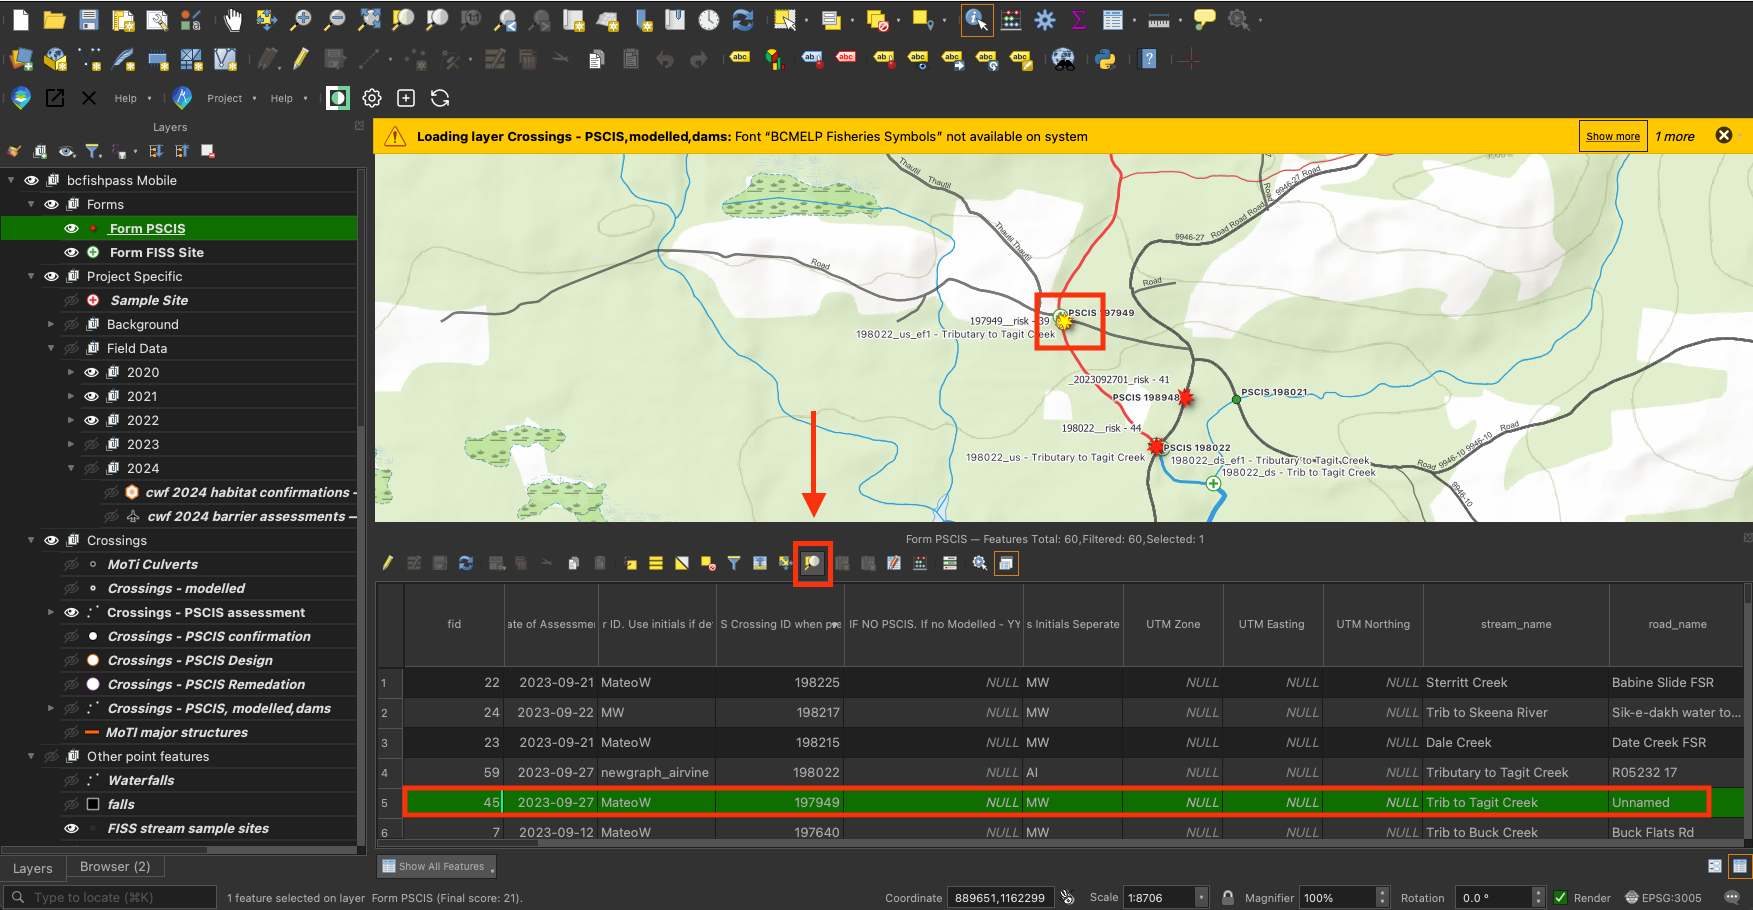Image resolution: width=1753 pixels, height=910 pixels.
Task: Show the Sample Site layer
Action: click(x=71, y=300)
